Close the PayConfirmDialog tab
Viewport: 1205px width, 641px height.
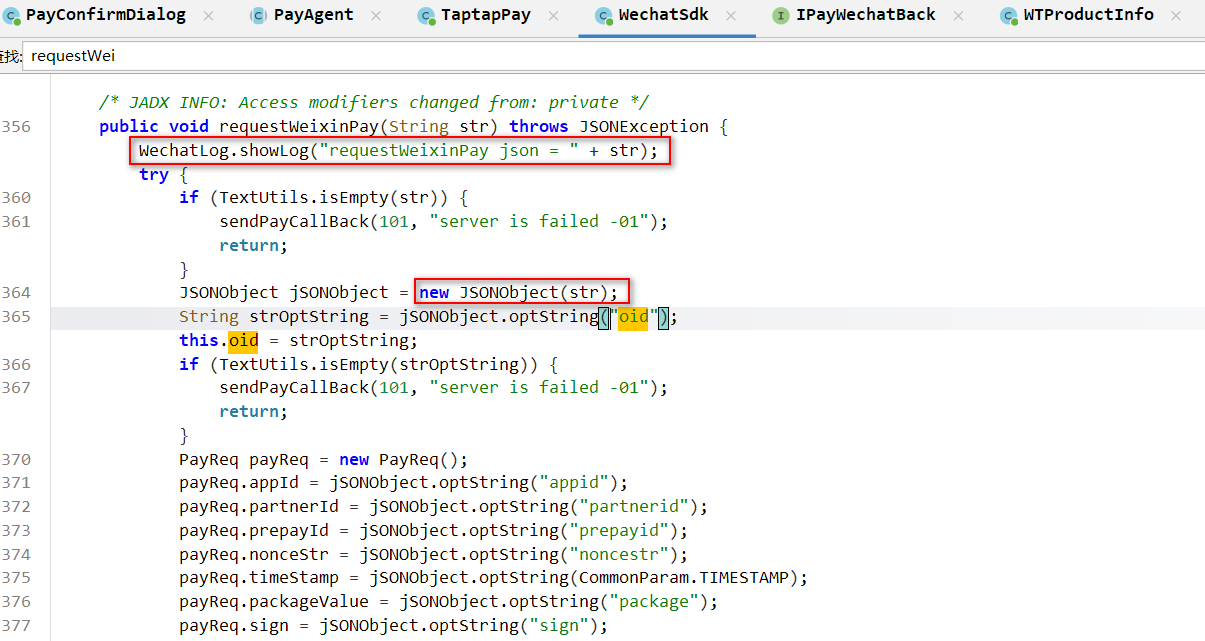[208, 16]
